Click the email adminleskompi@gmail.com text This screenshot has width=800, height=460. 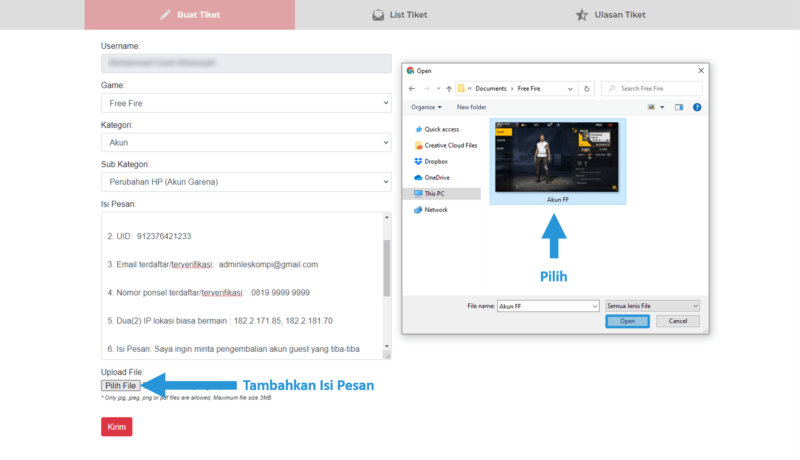pyautogui.click(x=268, y=264)
